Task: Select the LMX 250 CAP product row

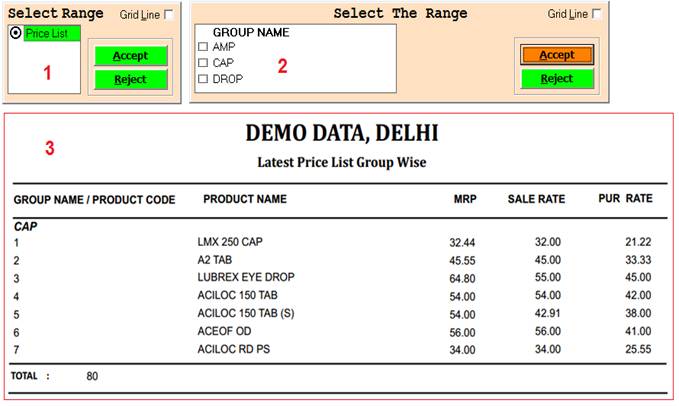Action: click(230, 242)
